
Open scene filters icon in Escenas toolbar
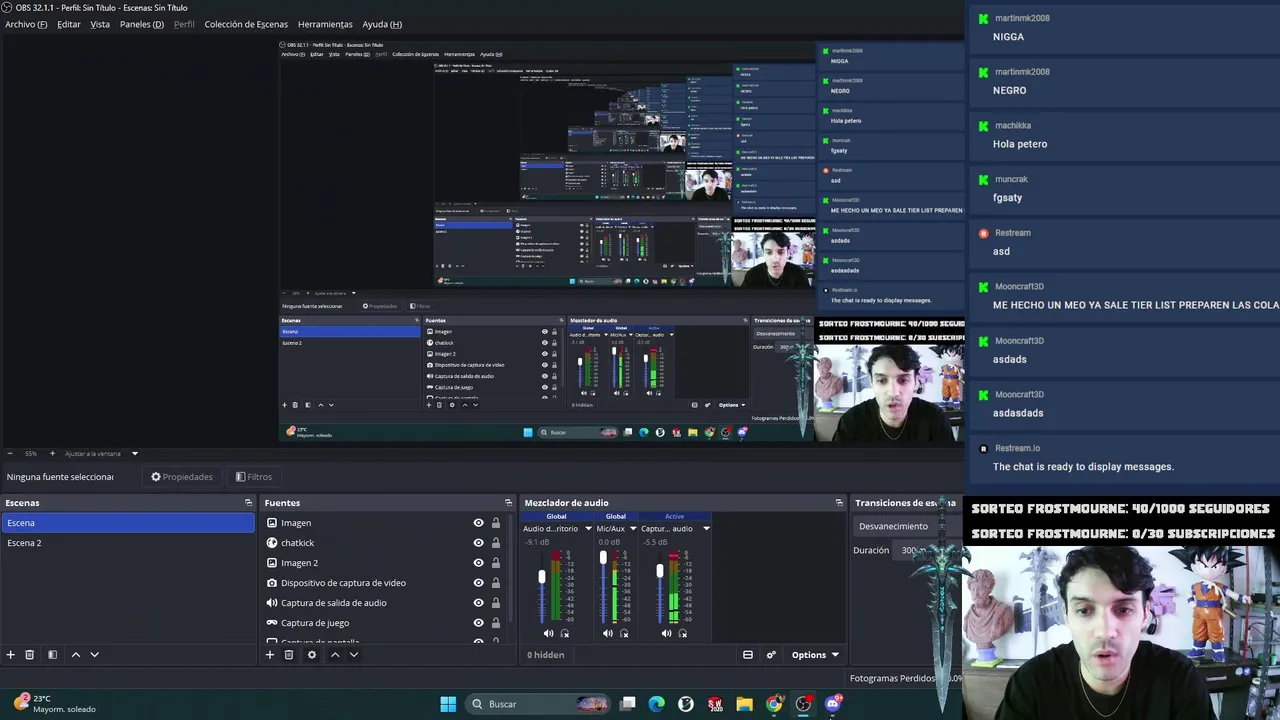52,655
